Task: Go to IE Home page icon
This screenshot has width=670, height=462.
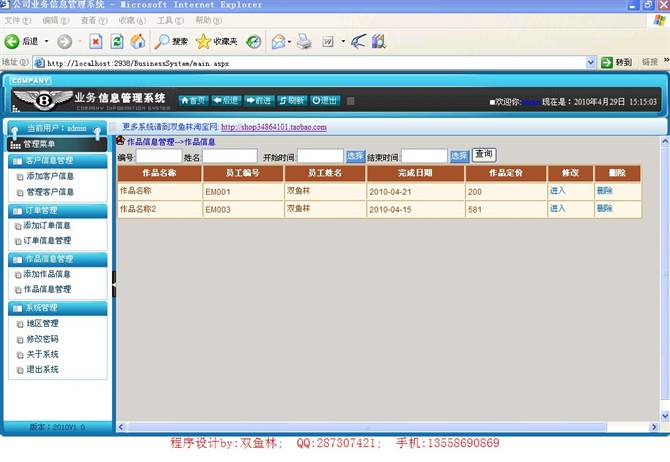Action: (138, 41)
